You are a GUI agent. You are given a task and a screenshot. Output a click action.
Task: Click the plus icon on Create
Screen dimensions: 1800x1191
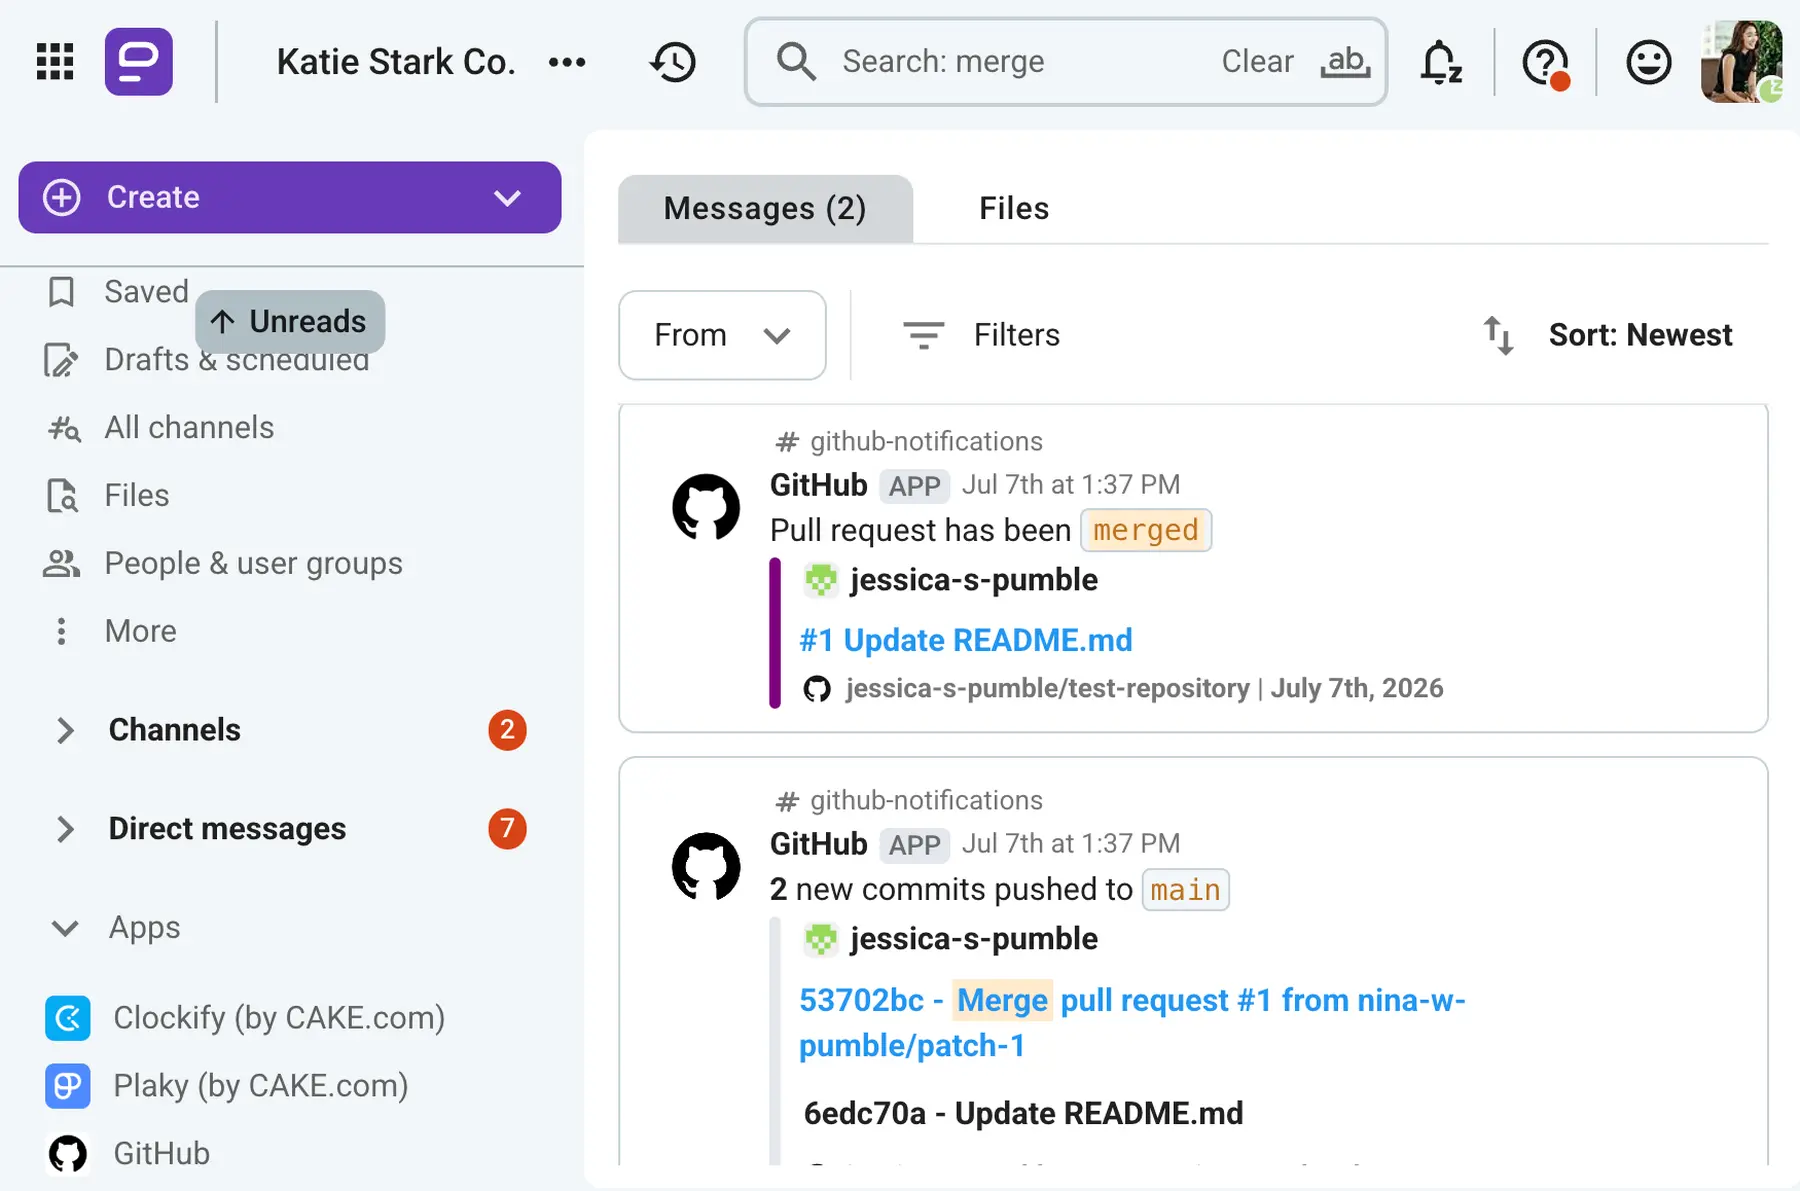[x=62, y=197]
